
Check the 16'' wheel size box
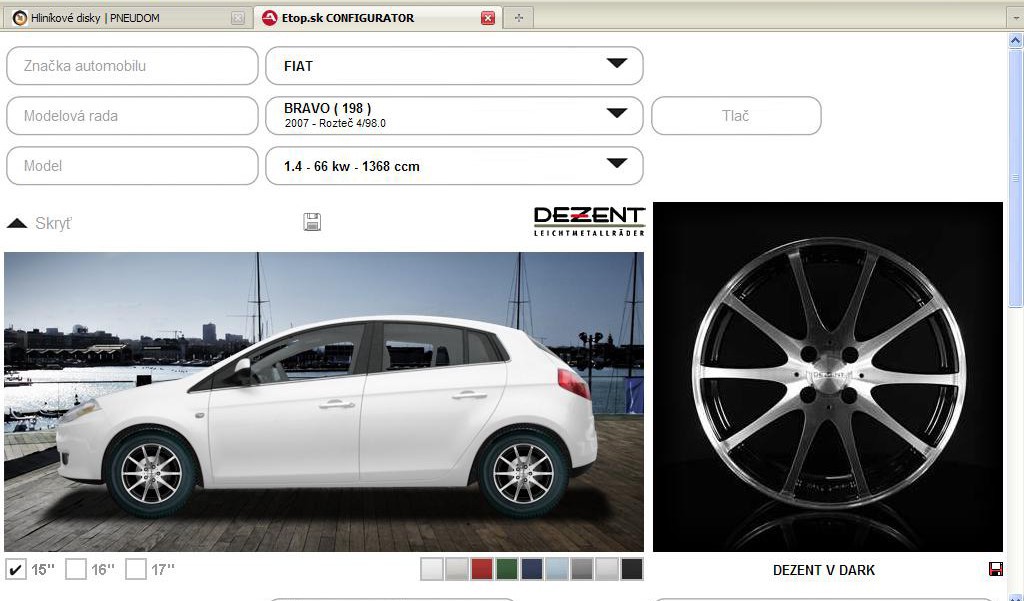coord(76,569)
